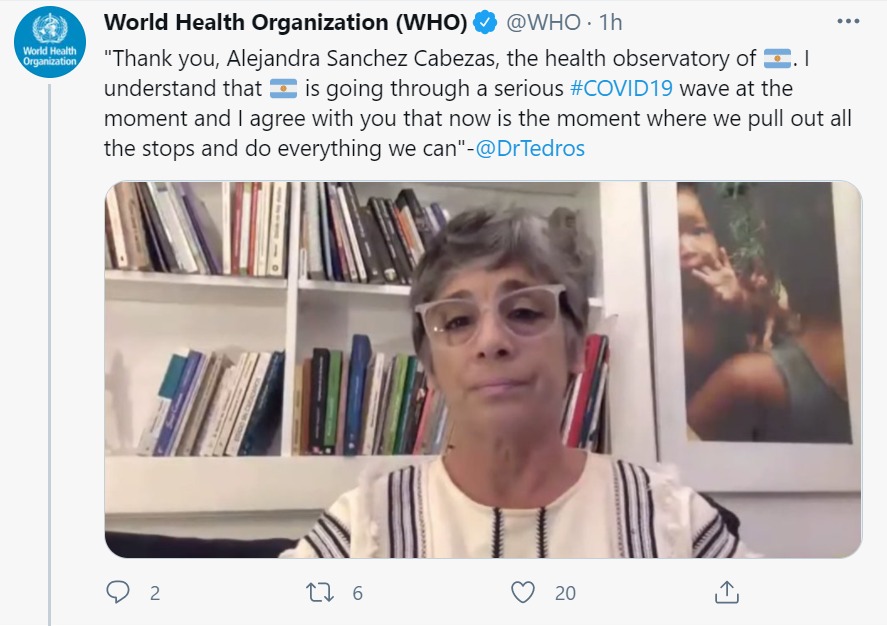Click the World Health Organization (WHO) display name
The image size is (887, 626).
pos(286,23)
